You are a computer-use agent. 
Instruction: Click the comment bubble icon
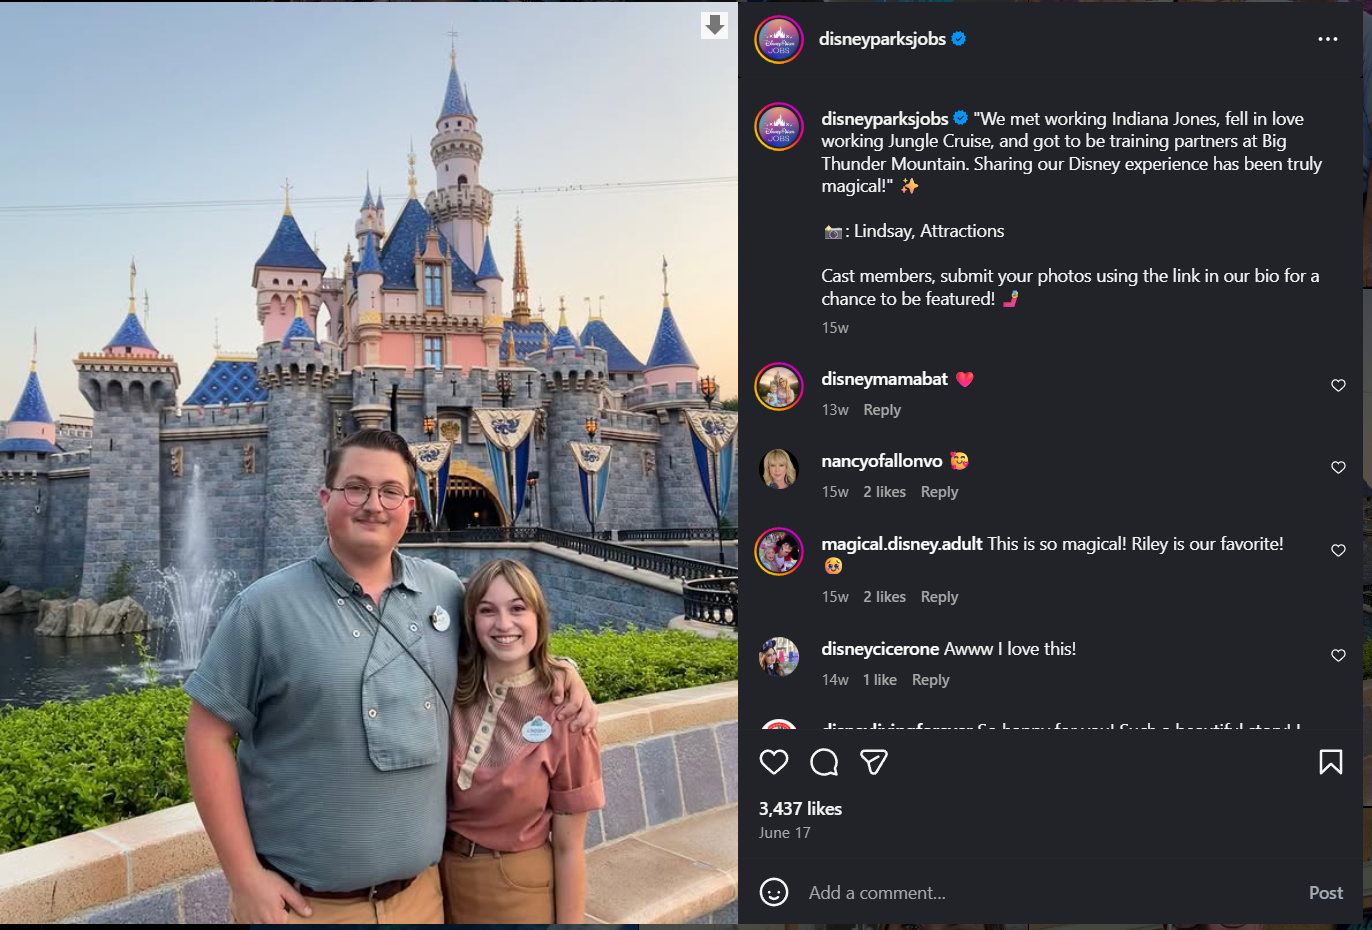point(824,762)
